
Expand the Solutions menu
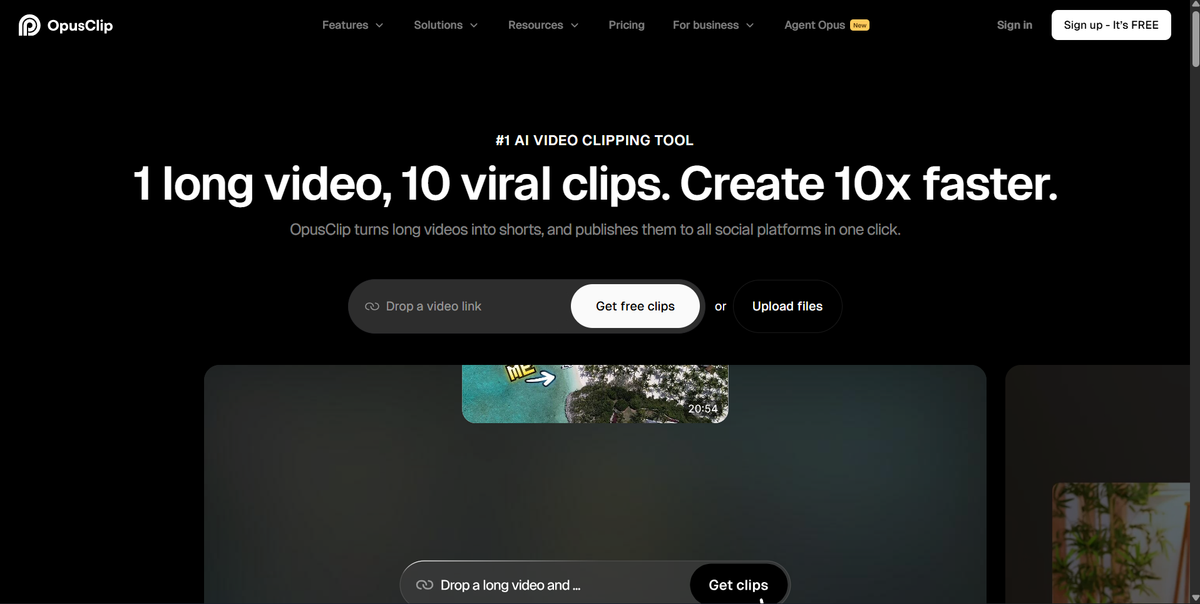(x=446, y=25)
